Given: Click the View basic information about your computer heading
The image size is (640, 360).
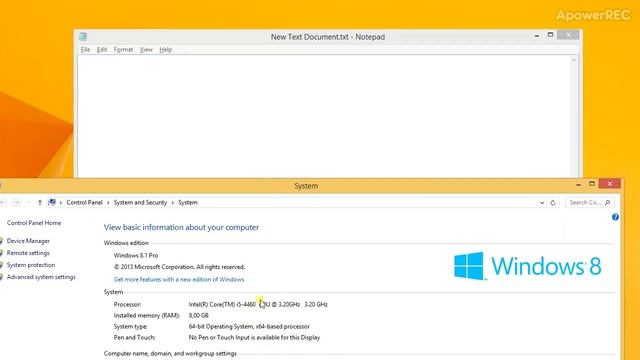Looking at the screenshot, I should click(x=181, y=227).
